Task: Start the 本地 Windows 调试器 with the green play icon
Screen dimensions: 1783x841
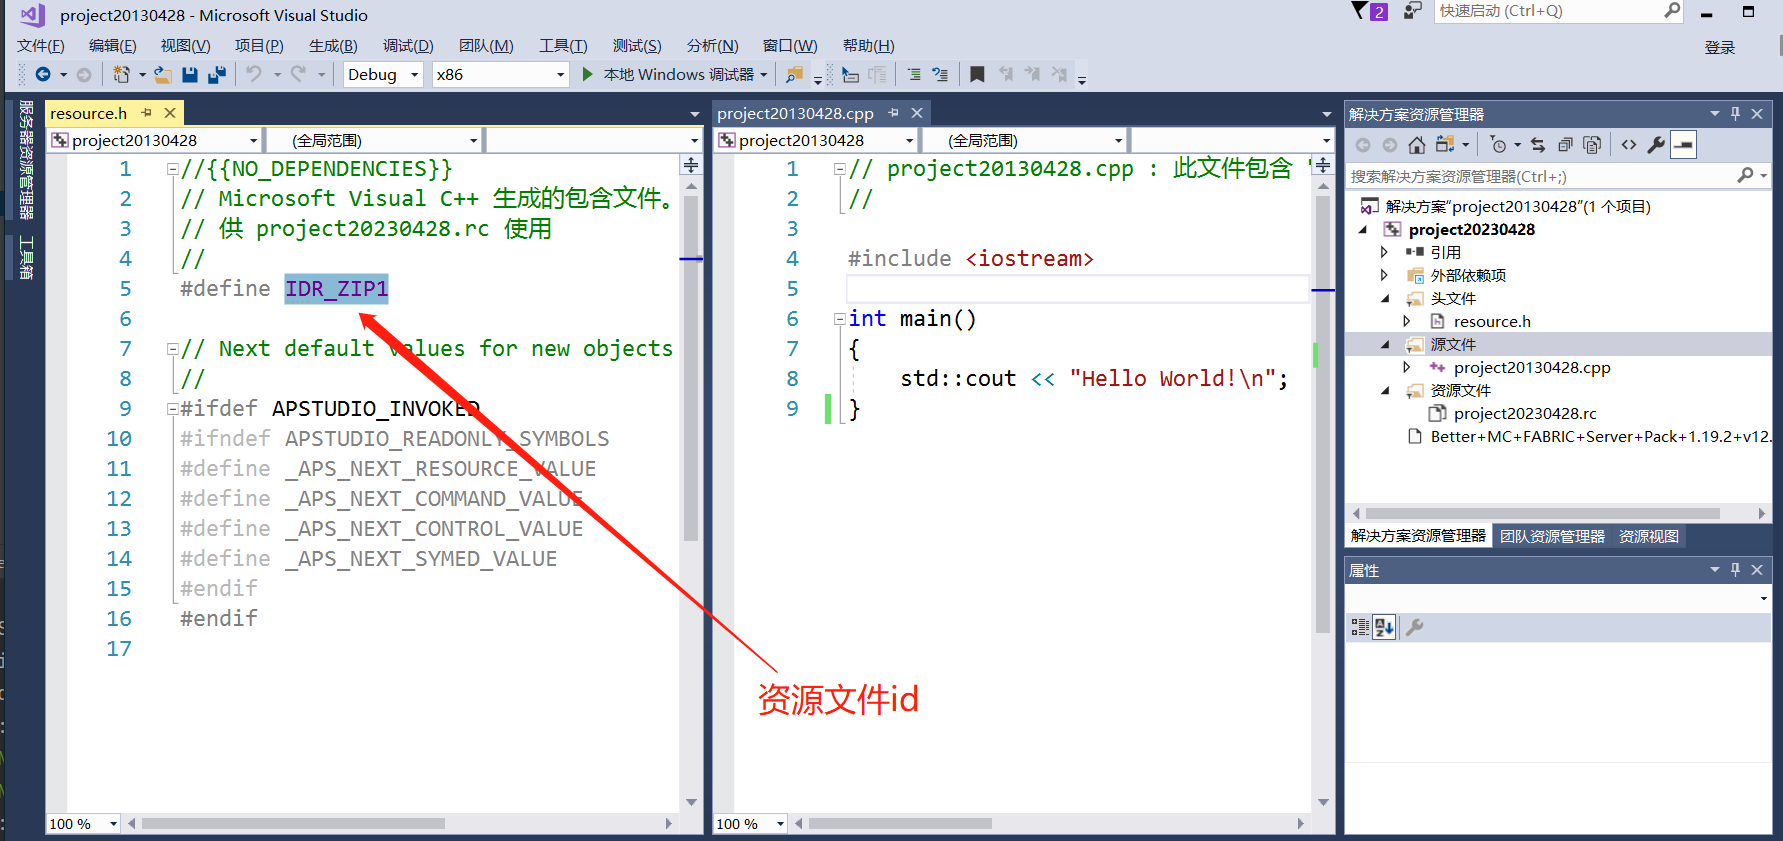Action: 588,74
